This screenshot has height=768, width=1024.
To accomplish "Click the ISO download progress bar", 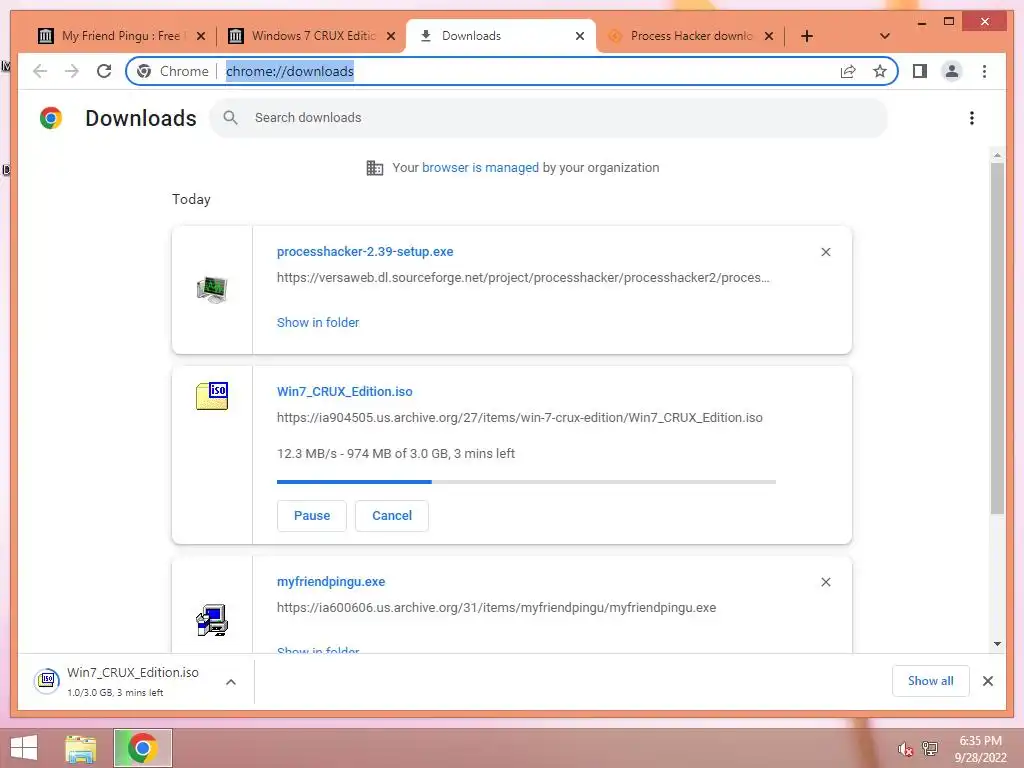I will pos(526,482).
